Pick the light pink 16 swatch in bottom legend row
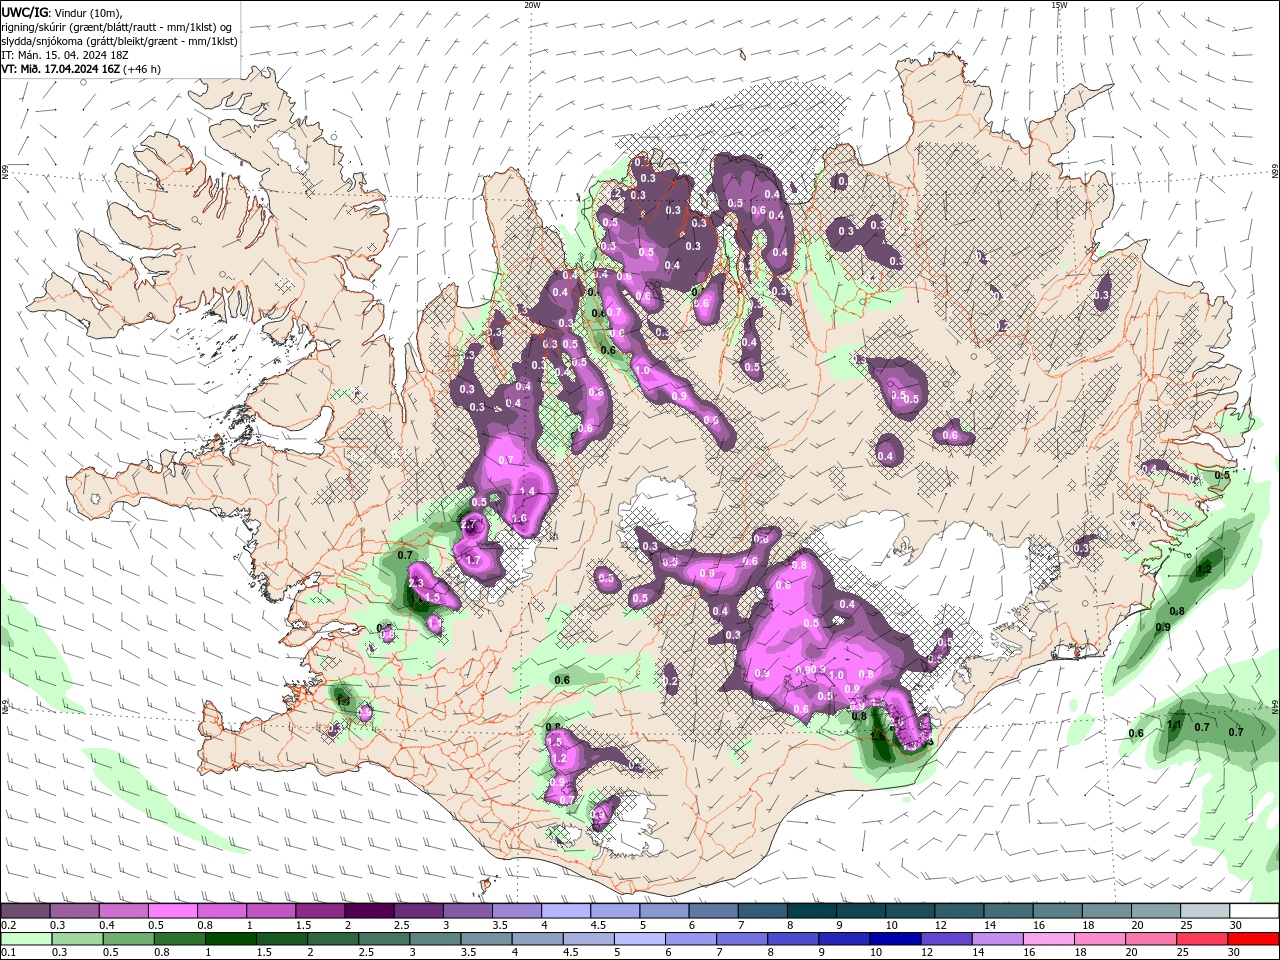Image resolution: width=1280 pixels, height=960 pixels. [x=1049, y=939]
